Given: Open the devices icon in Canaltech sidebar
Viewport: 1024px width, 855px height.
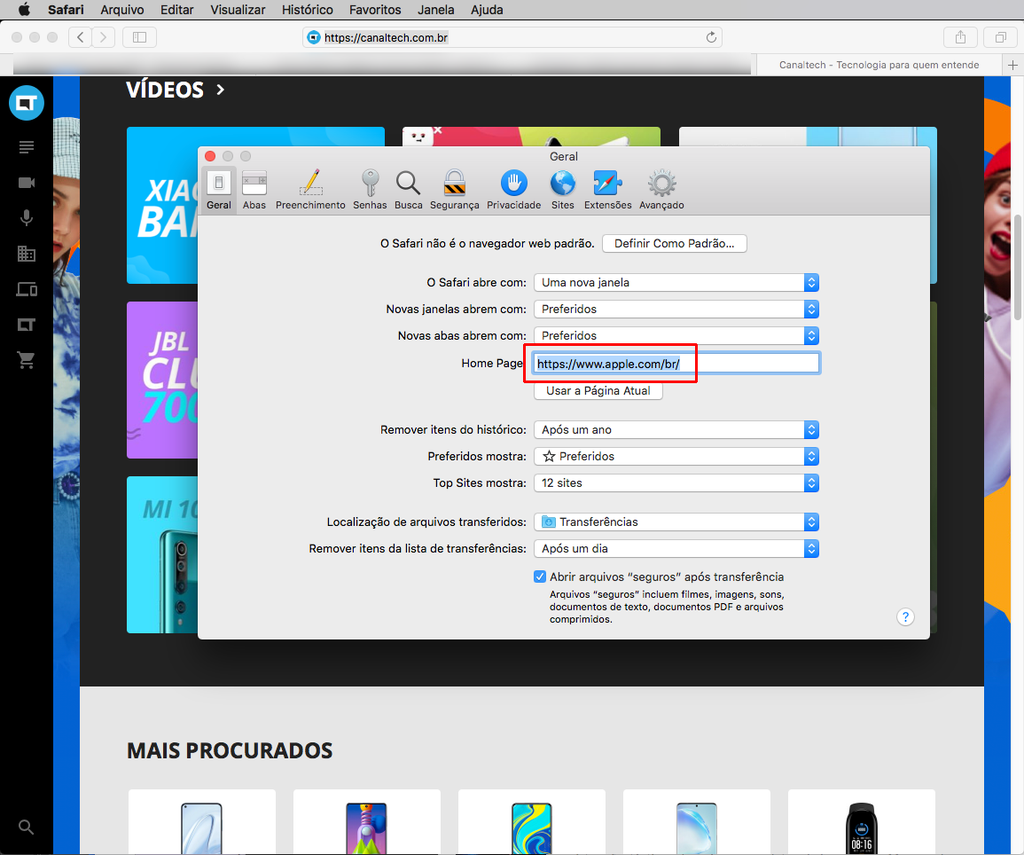Looking at the screenshot, I should [x=26, y=289].
